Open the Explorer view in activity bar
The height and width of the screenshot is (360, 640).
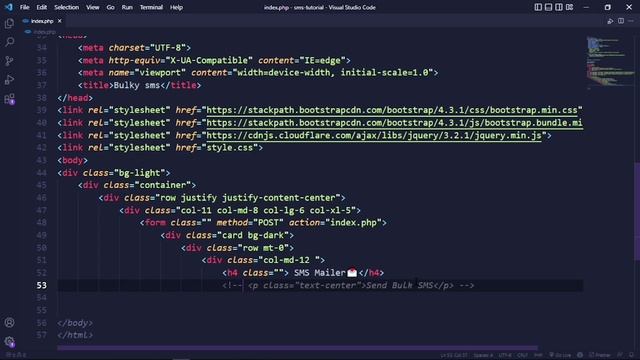click(9, 23)
